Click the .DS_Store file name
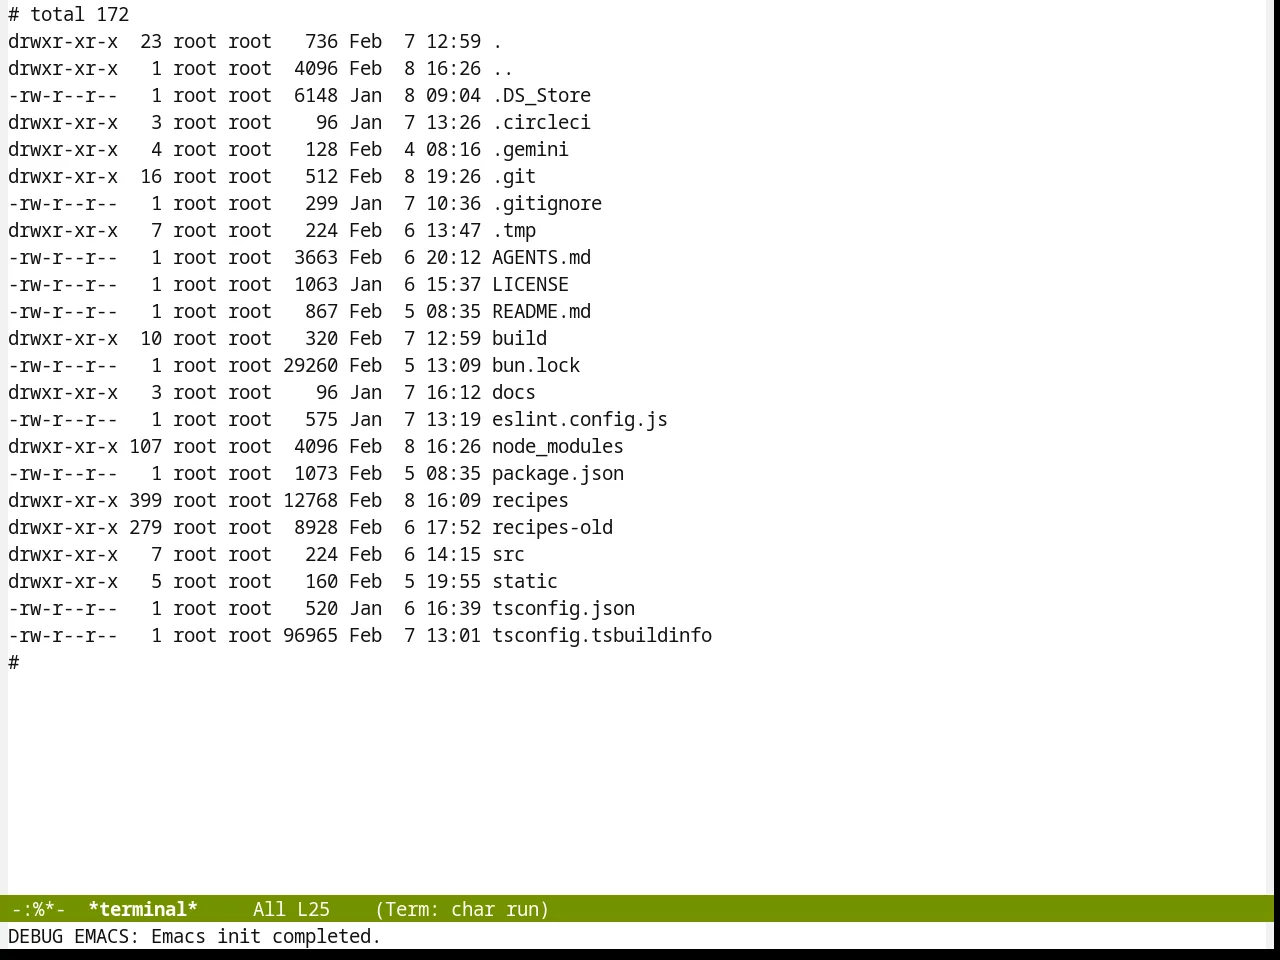 coord(541,95)
